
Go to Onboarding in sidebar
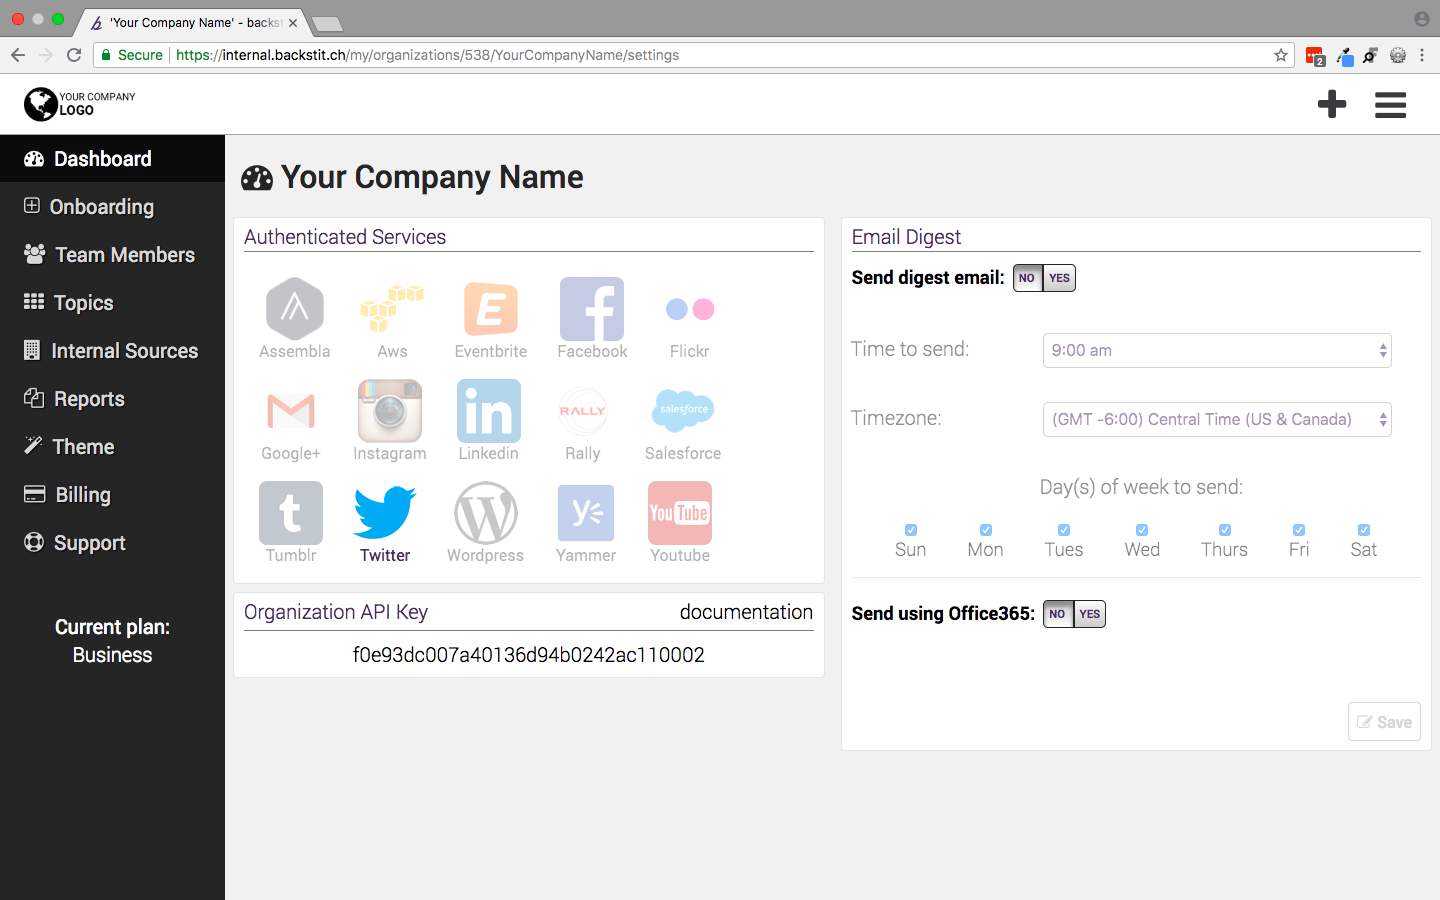(x=112, y=207)
